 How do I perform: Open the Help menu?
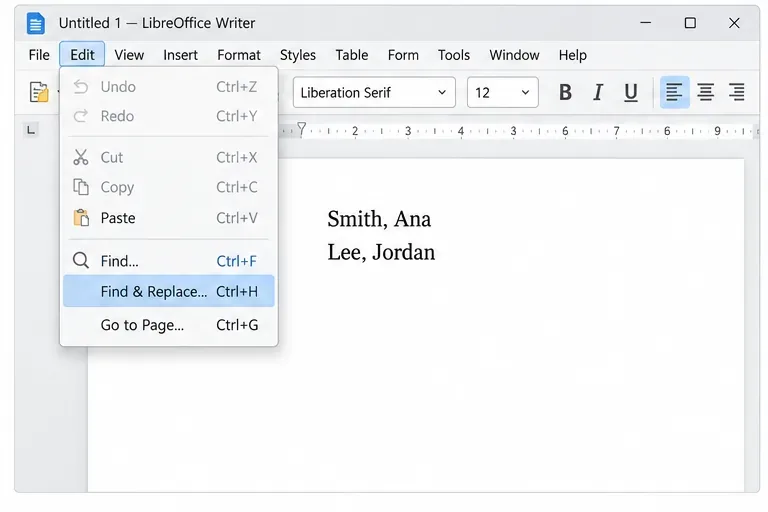coord(573,55)
